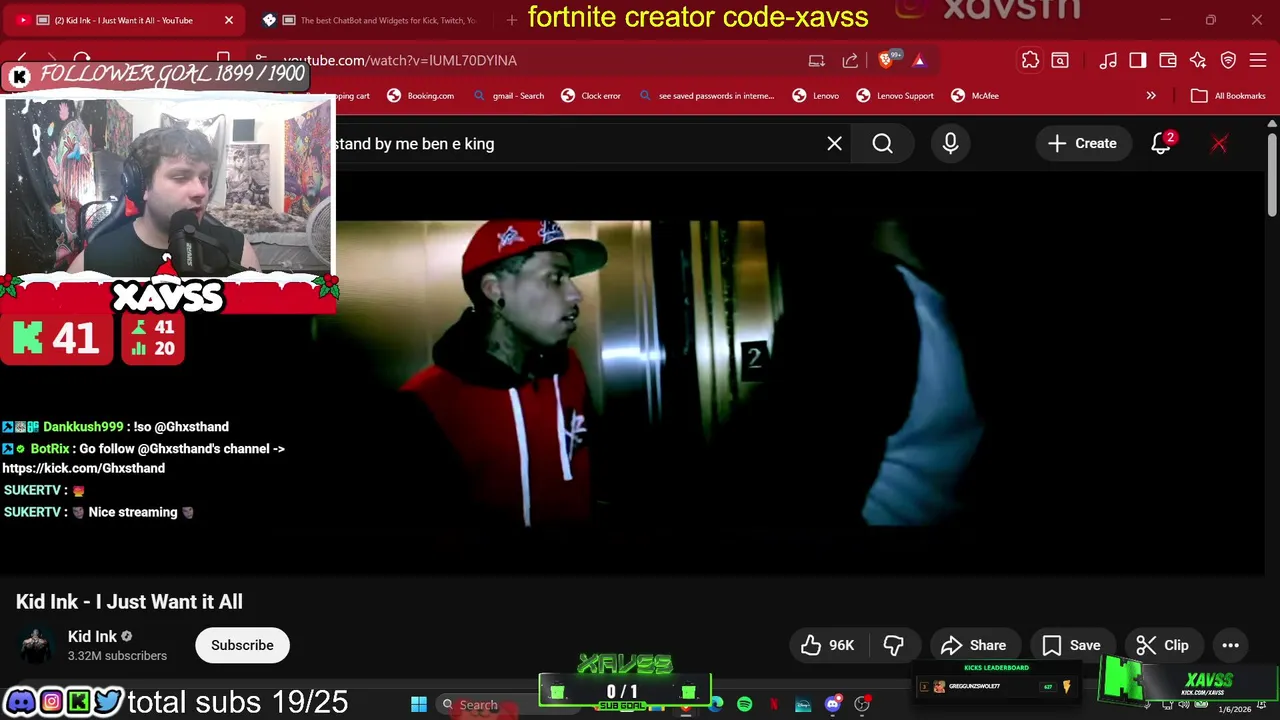Viewport: 1280px width, 720px height.
Task: Open Discord from the taskbar
Action: (x=832, y=704)
